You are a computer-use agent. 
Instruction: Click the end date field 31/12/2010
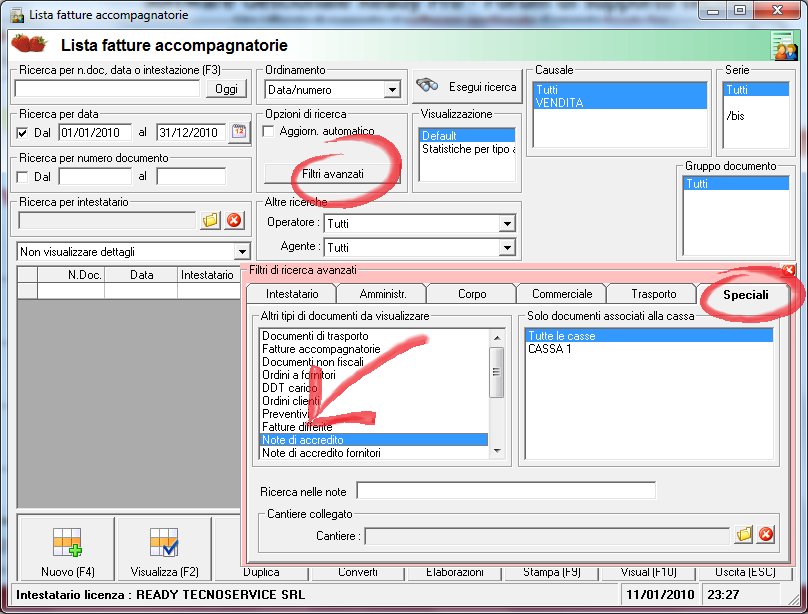[x=191, y=132]
